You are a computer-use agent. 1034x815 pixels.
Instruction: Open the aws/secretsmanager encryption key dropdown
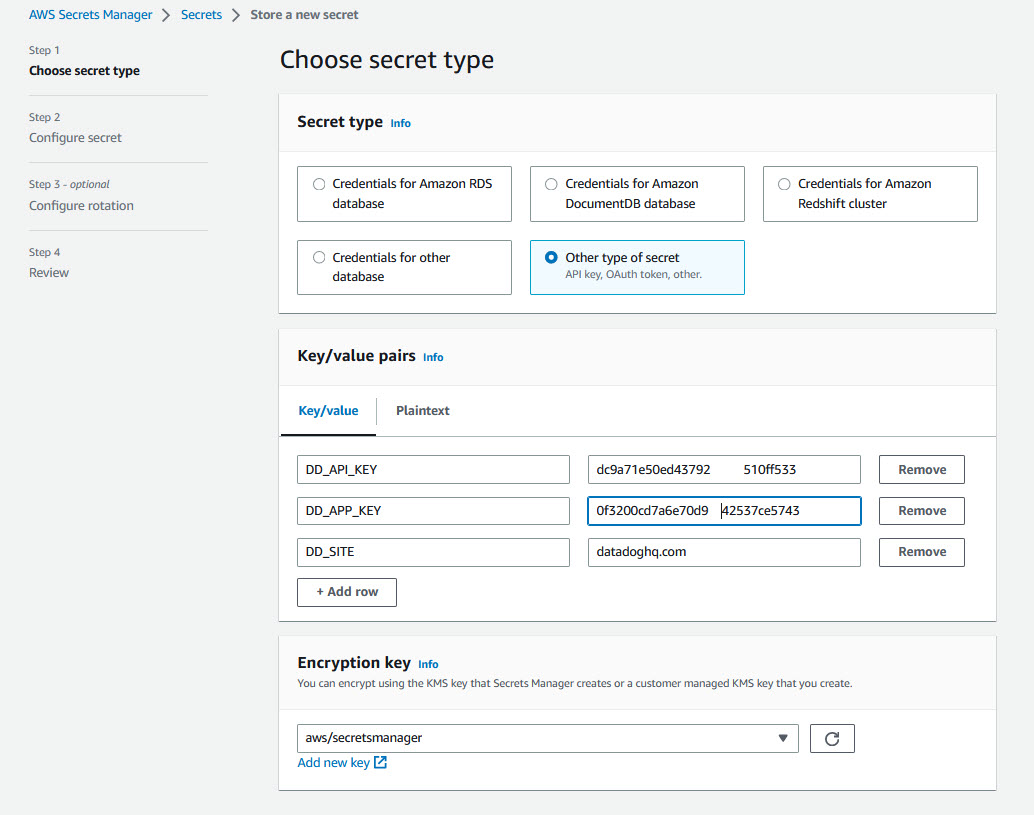547,739
